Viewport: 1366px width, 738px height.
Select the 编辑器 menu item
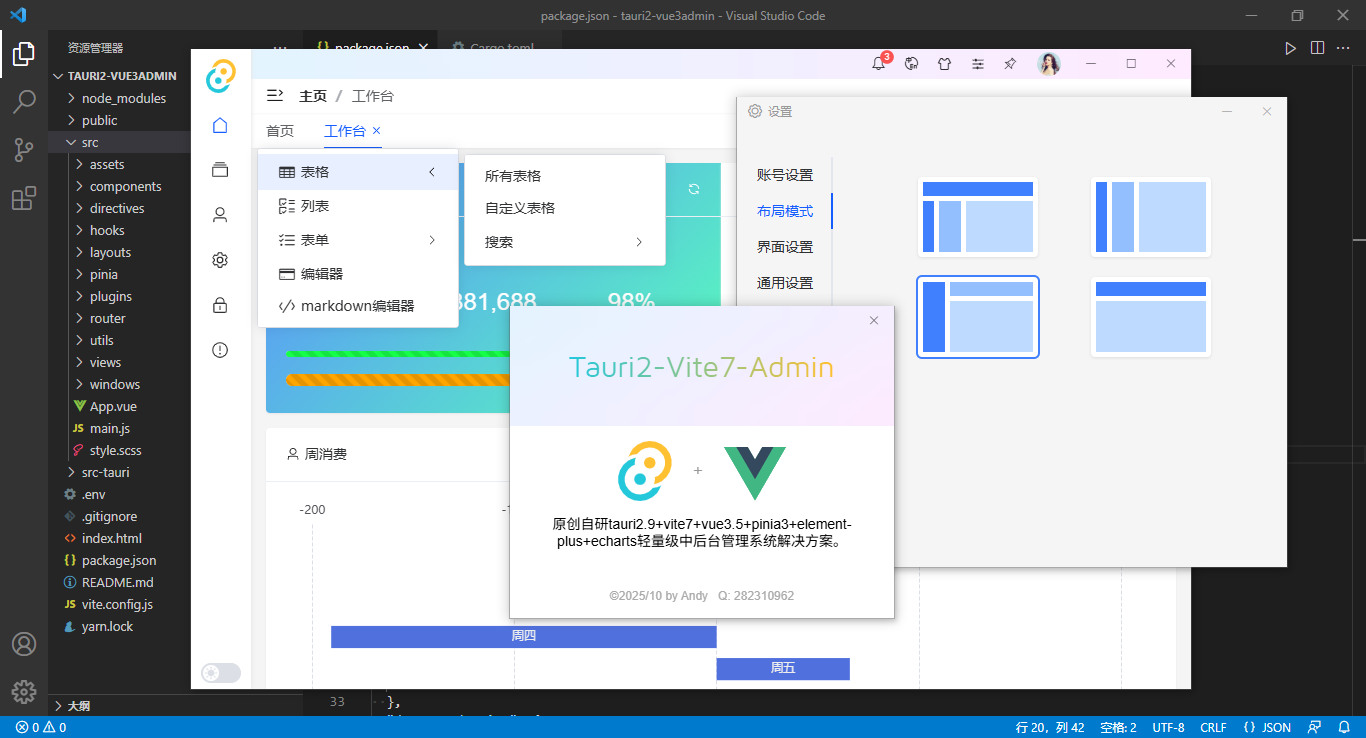pyautogui.click(x=358, y=273)
